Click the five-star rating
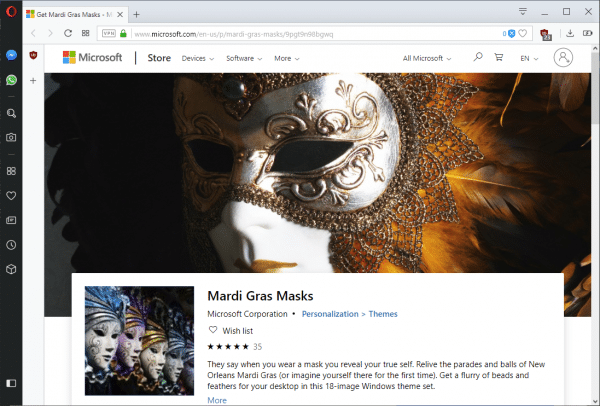 (x=228, y=347)
